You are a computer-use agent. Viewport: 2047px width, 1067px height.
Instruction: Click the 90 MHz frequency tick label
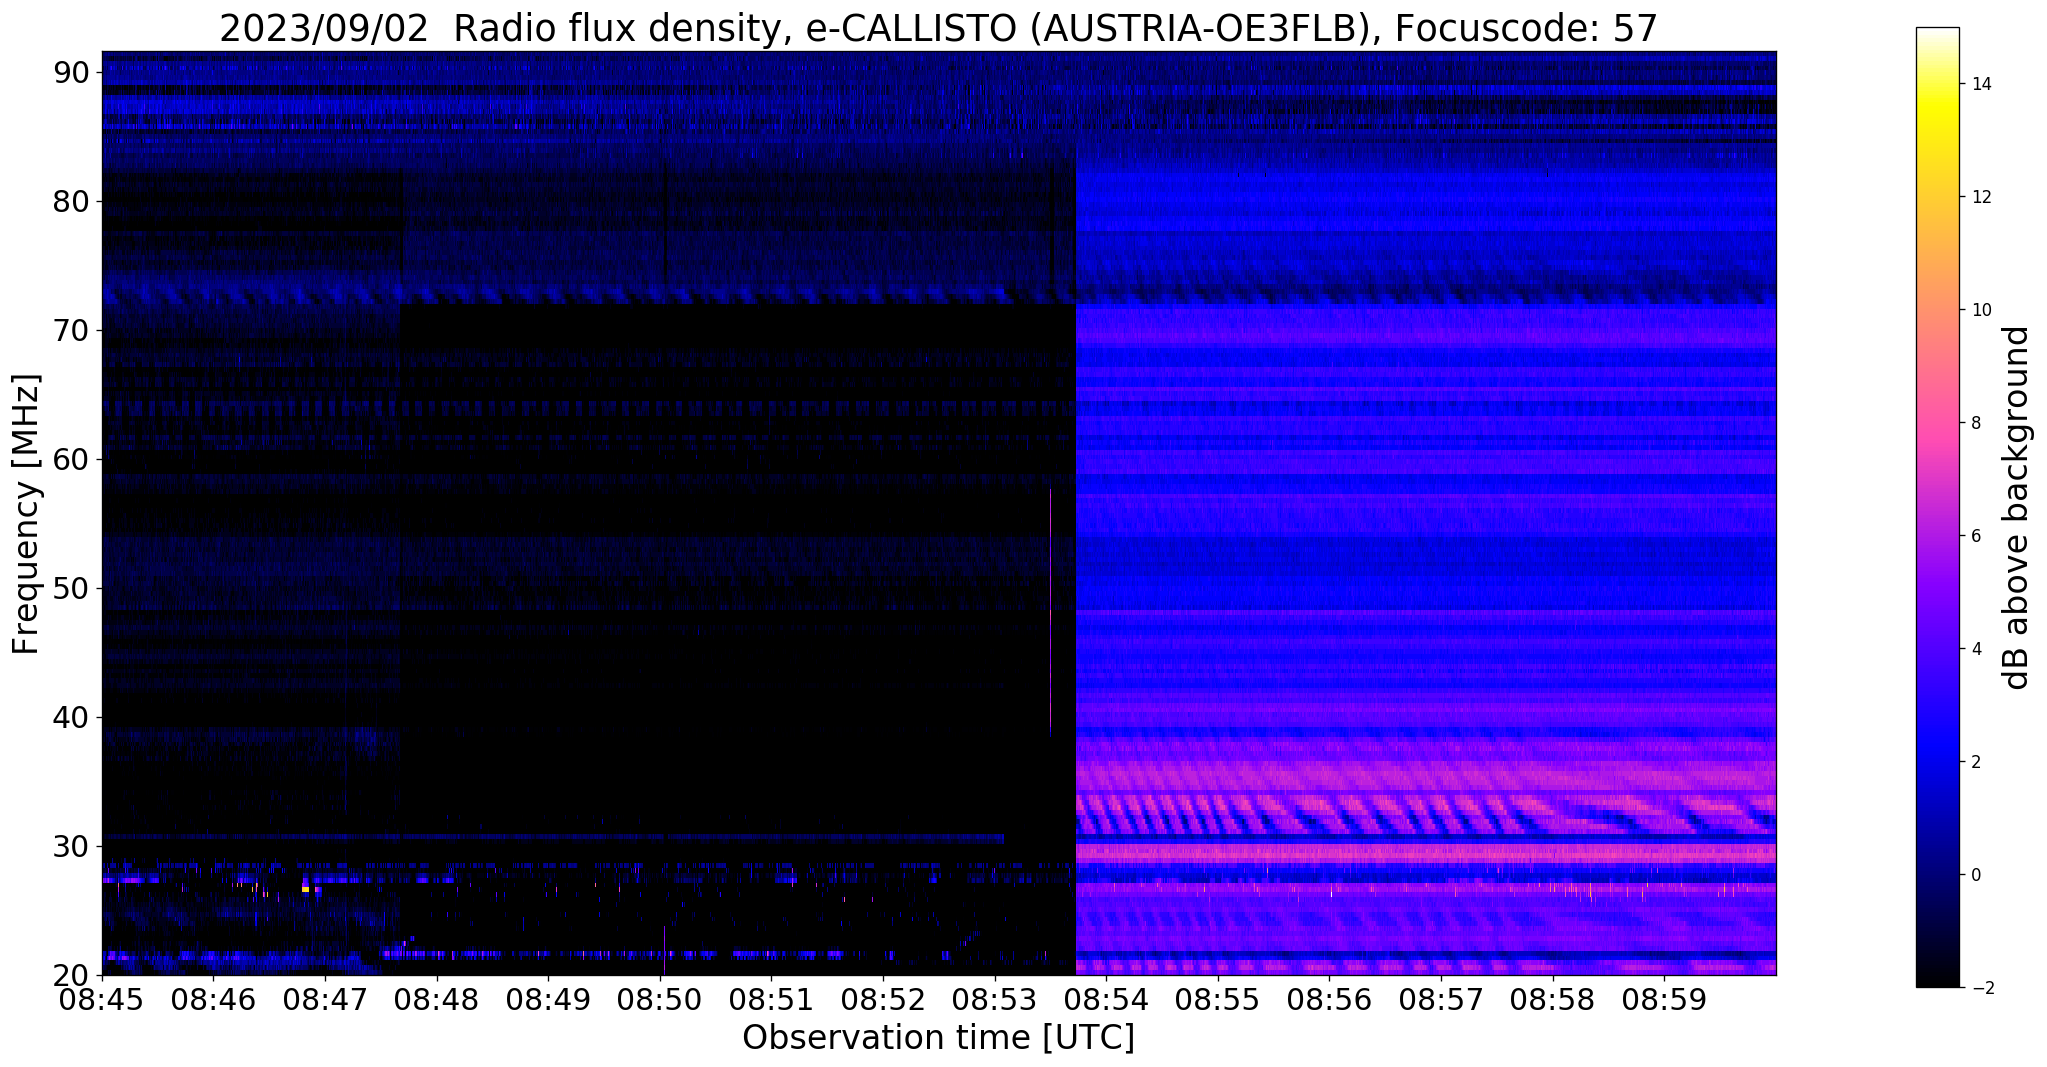72,72
